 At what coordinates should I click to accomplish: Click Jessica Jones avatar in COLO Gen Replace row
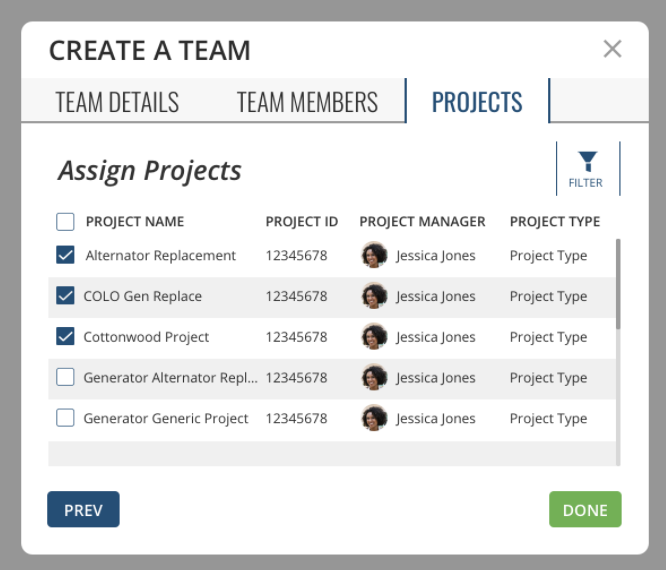[x=374, y=296]
